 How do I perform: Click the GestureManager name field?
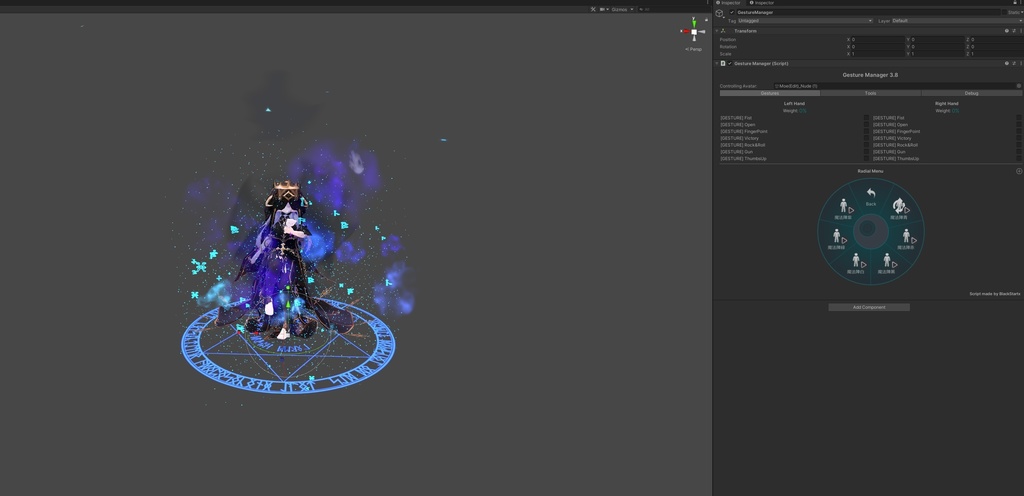(868, 12)
